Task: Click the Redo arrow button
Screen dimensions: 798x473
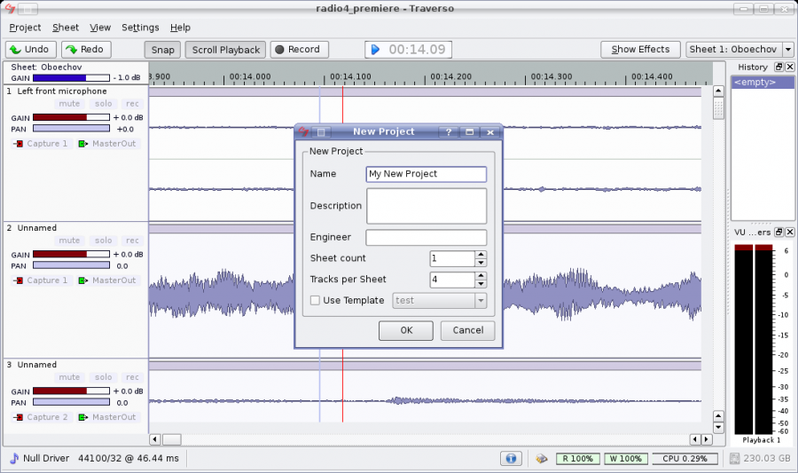Action: click(x=86, y=49)
